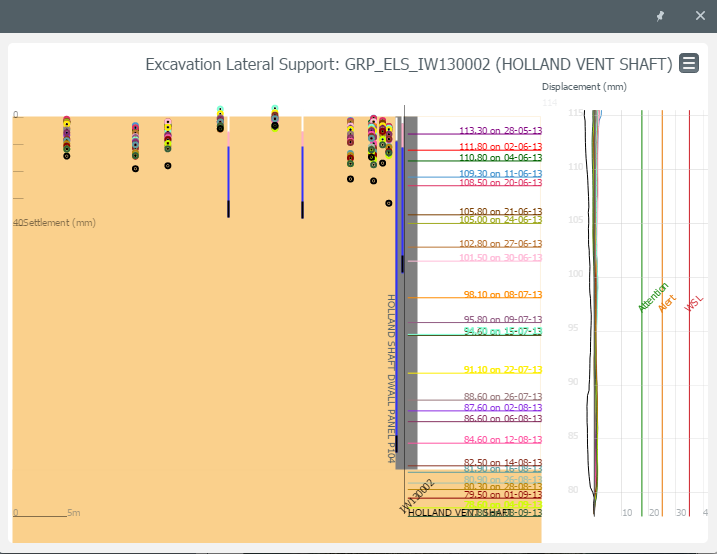Click the IW130002 inclinometer label

click(x=416, y=496)
